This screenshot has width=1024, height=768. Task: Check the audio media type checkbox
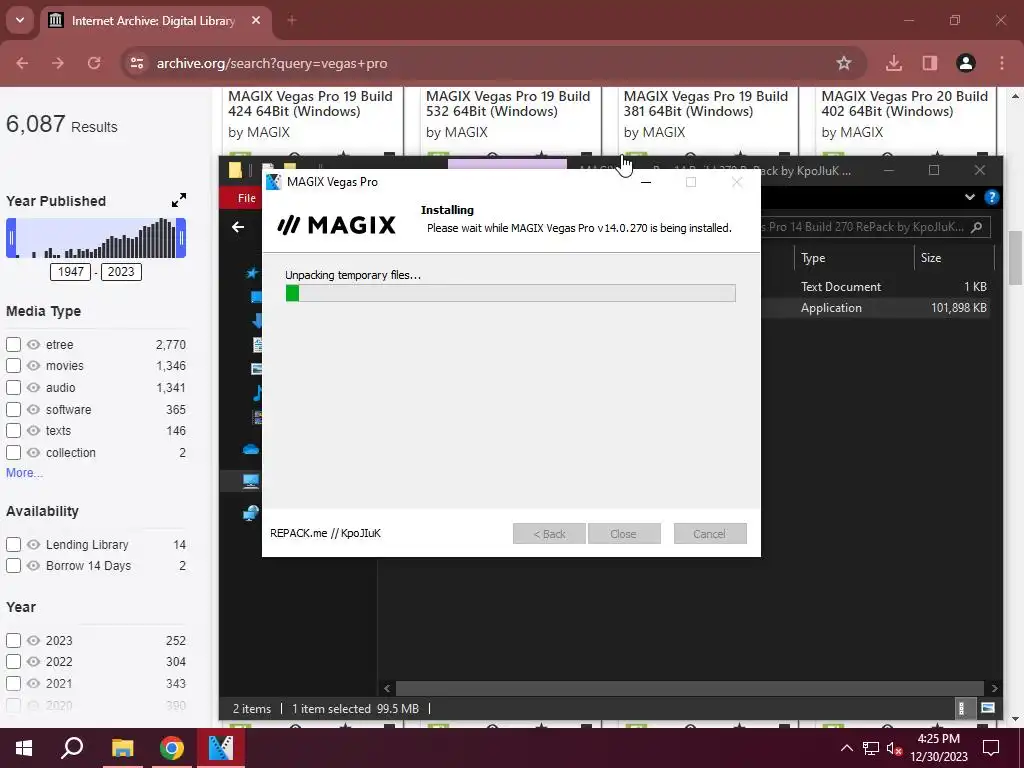tap(13, 387)
